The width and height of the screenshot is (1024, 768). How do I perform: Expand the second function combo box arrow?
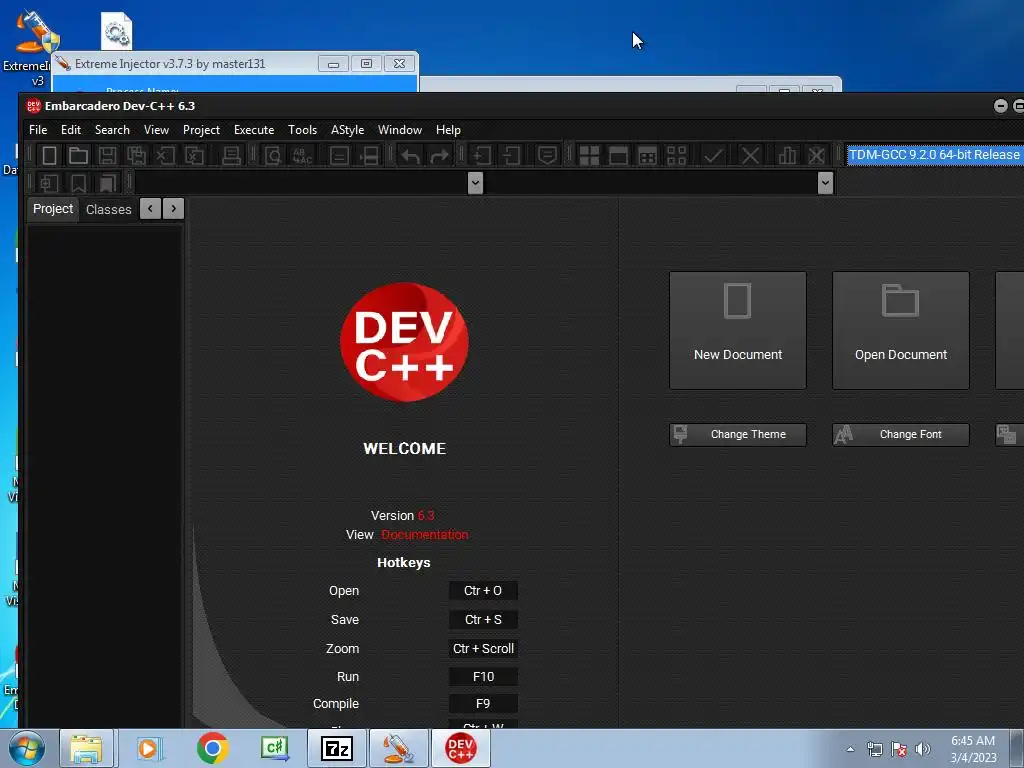(825, 183)
